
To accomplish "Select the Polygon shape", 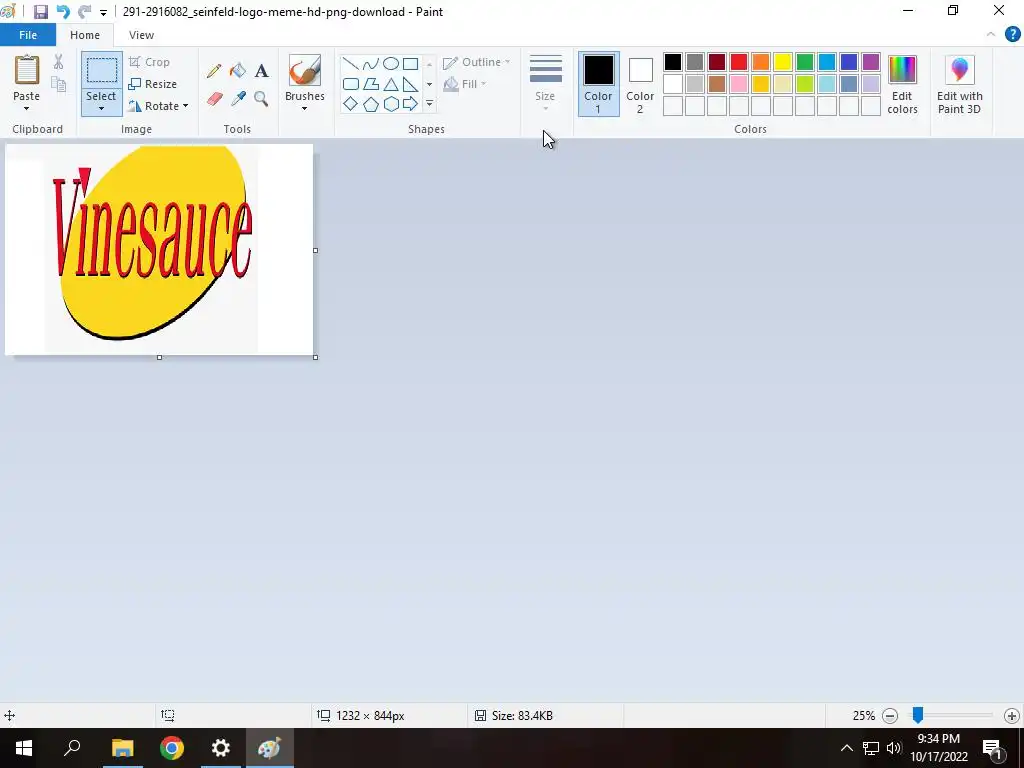I will (371, 84).
